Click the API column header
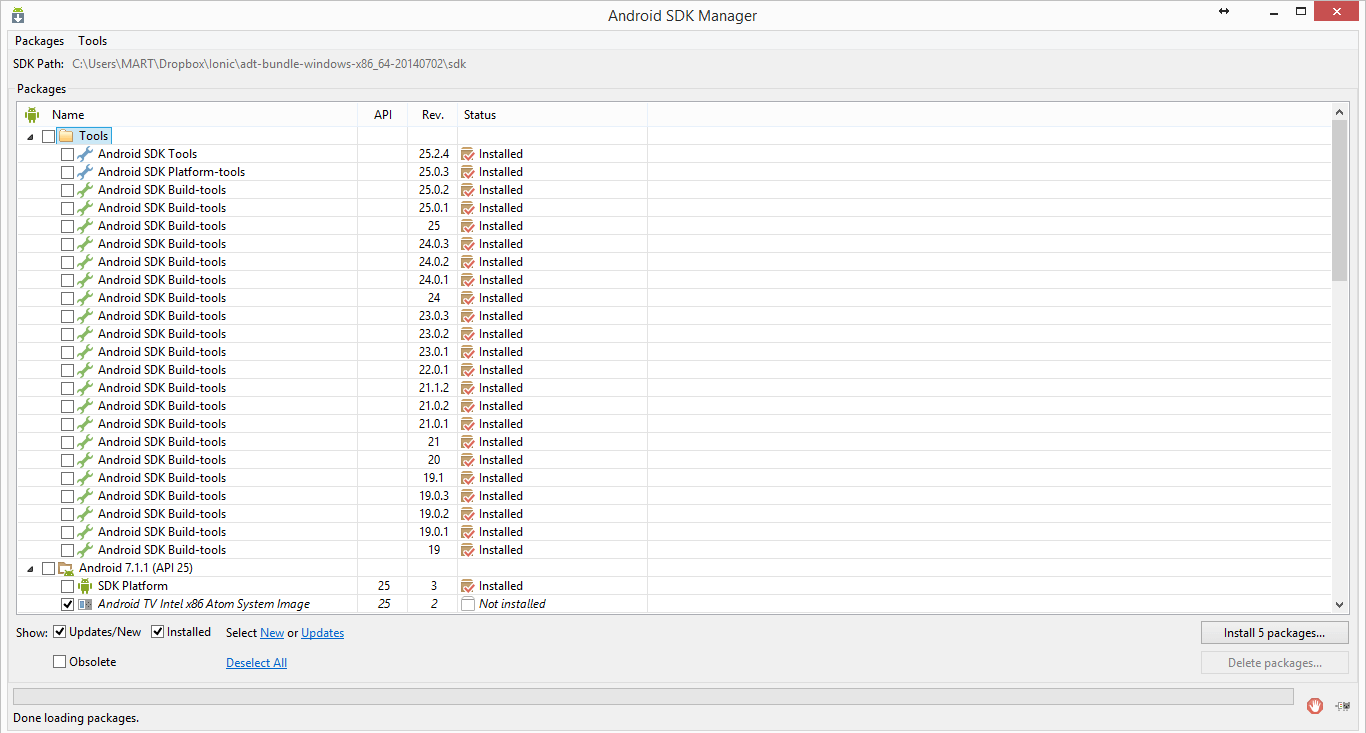Viewport: 1366px width, 733px height. (x=383, y=115)
